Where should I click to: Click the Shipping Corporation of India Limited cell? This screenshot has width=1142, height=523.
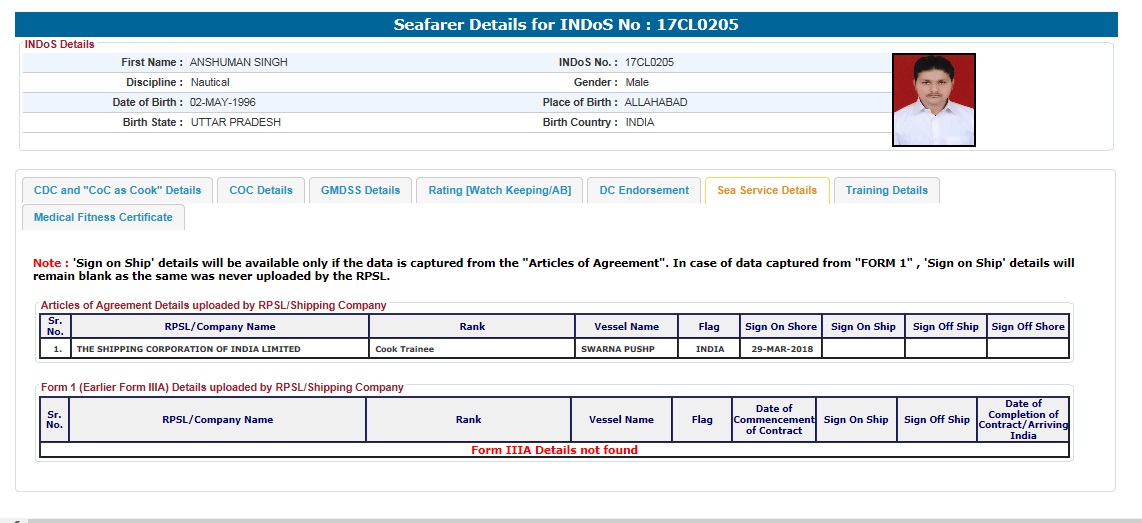coord(188,349)
